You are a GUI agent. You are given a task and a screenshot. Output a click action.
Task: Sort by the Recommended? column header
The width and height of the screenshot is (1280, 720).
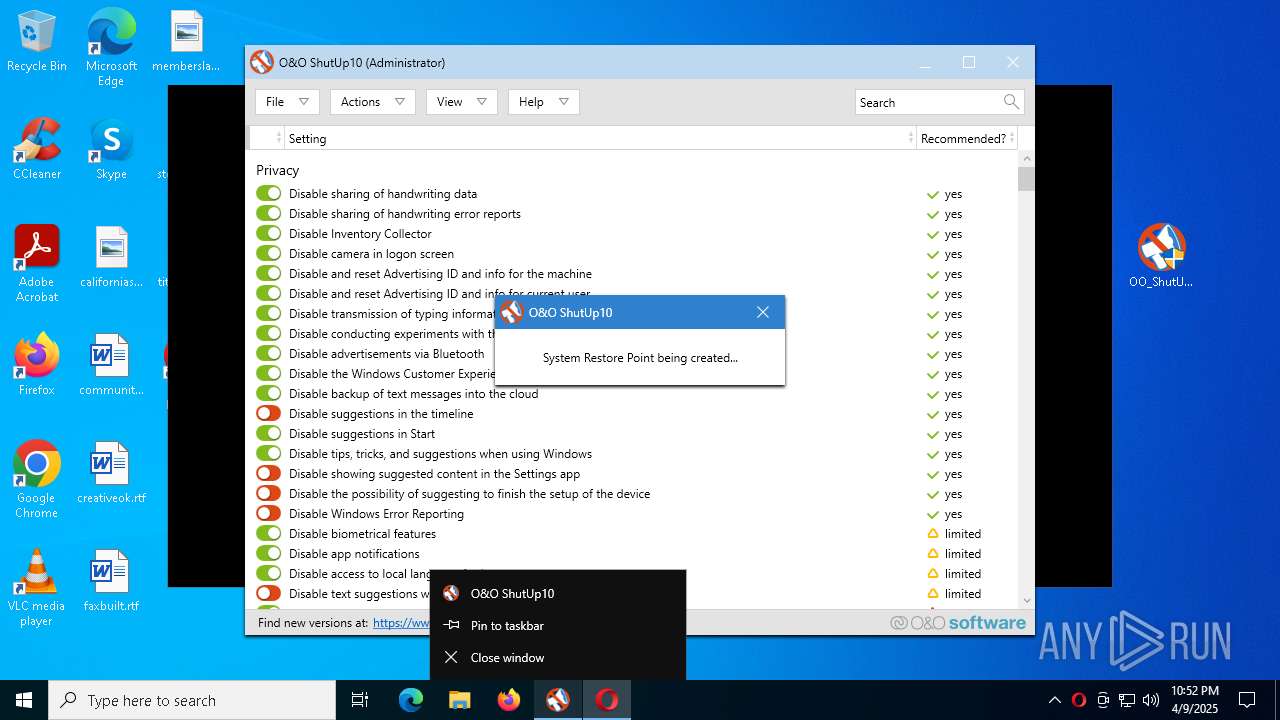click(x=966, y=138)
